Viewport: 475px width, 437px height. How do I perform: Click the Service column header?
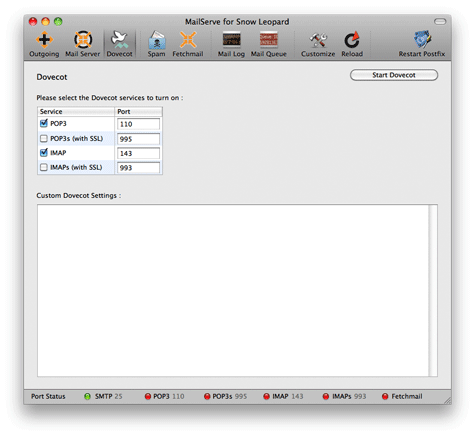(x=76, y=112)
